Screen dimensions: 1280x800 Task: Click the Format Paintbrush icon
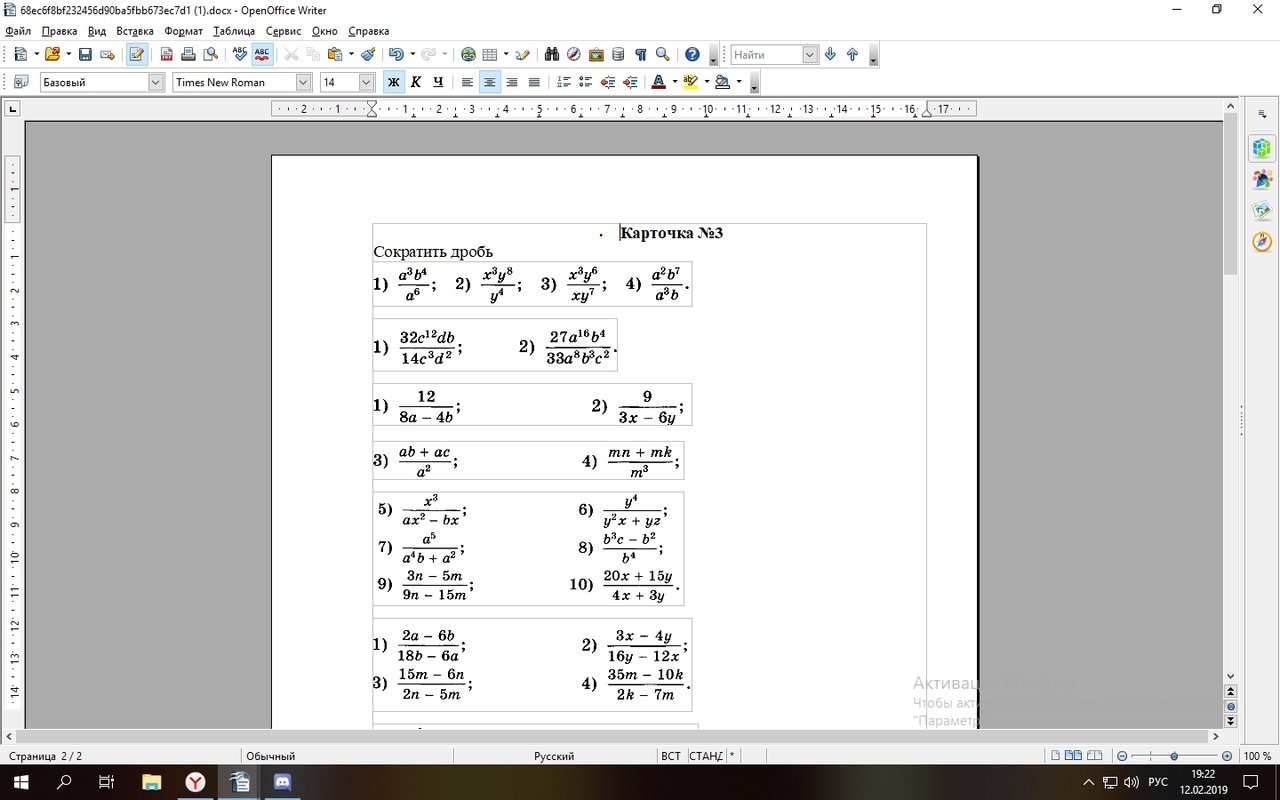click(x=368, y=55)
